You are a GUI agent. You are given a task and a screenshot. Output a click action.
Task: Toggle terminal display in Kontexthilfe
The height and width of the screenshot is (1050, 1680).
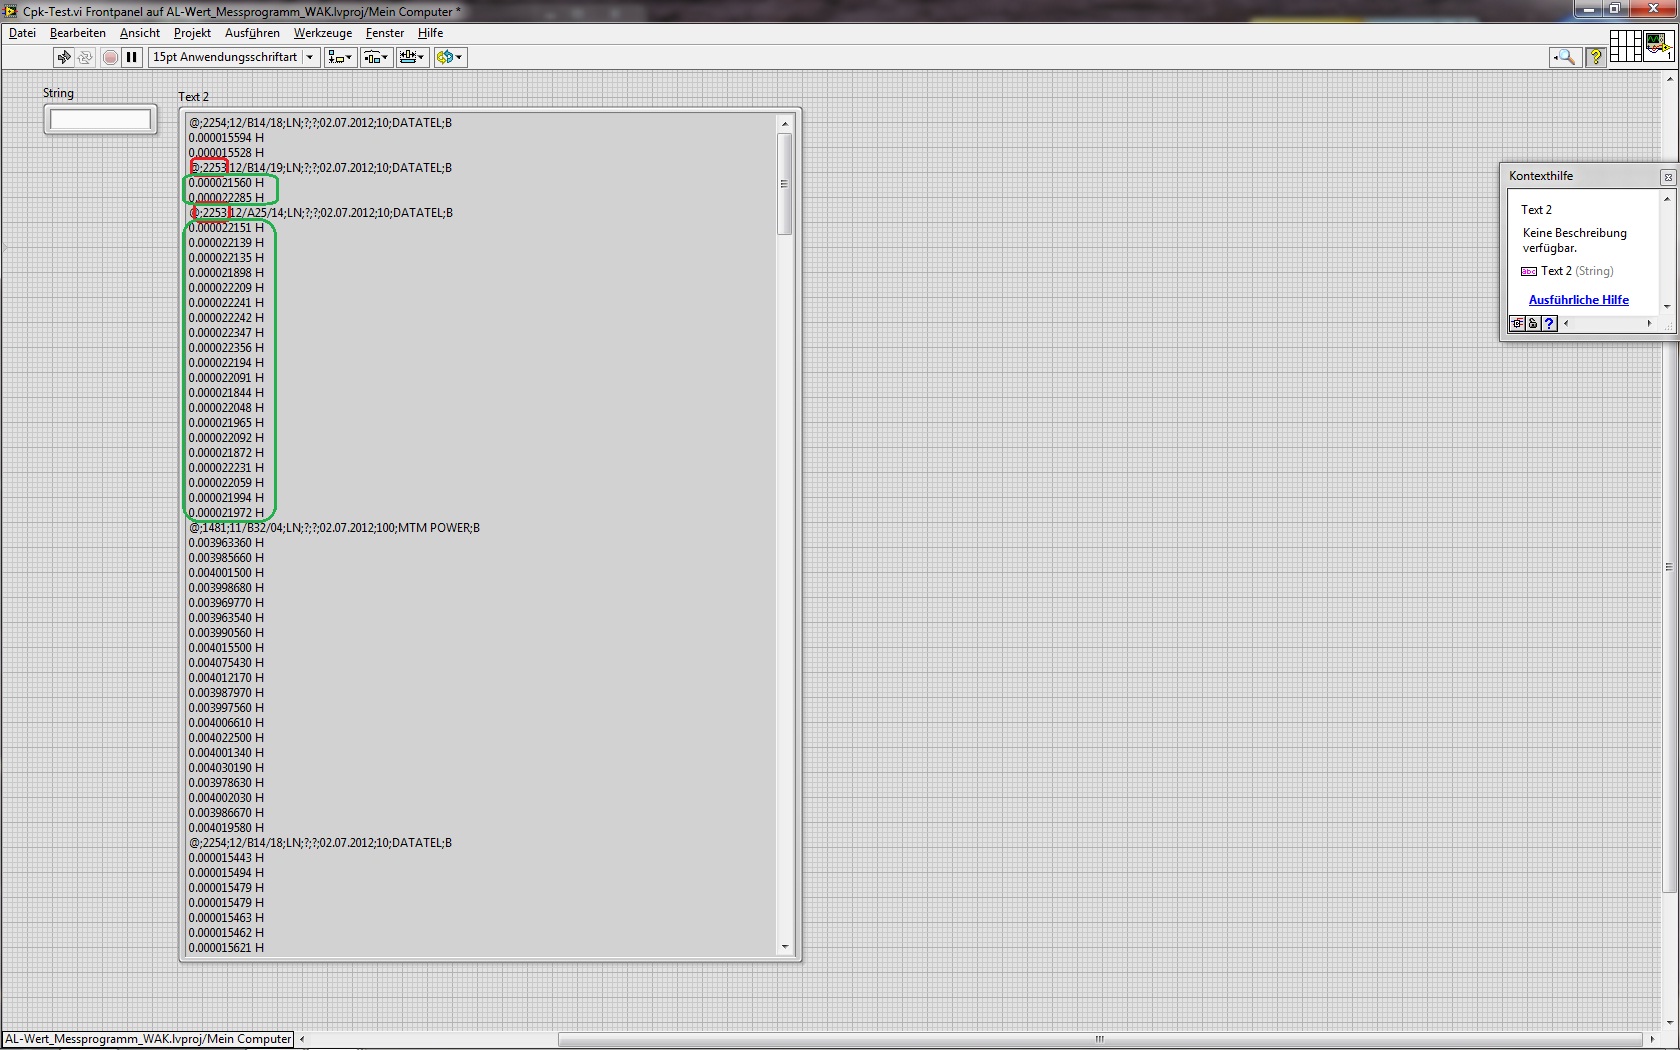[x=1517, y=323]
